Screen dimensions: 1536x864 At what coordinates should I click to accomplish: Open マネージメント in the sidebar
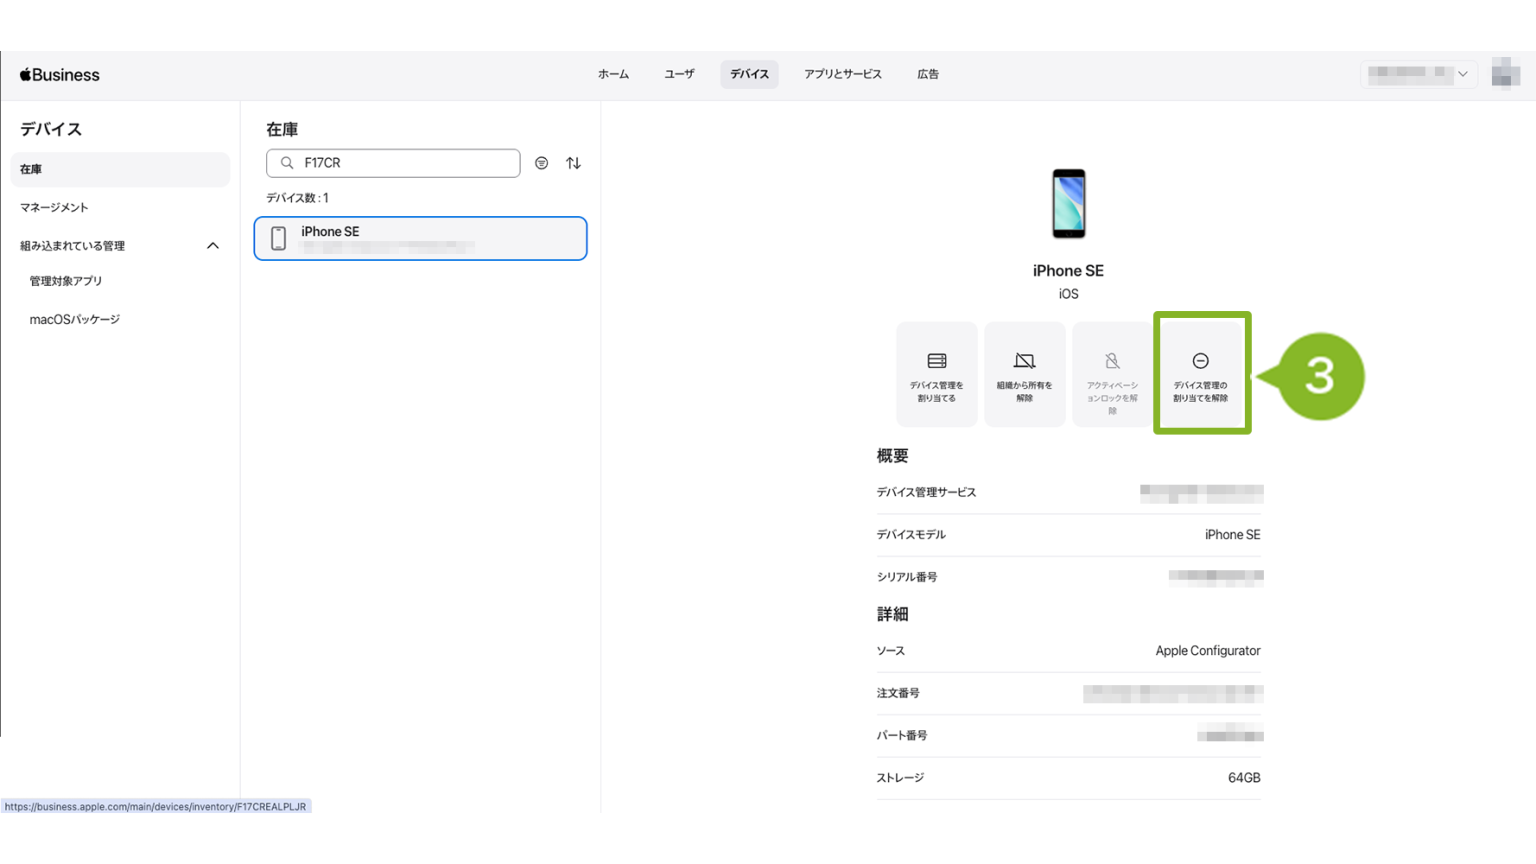[55, 208]
